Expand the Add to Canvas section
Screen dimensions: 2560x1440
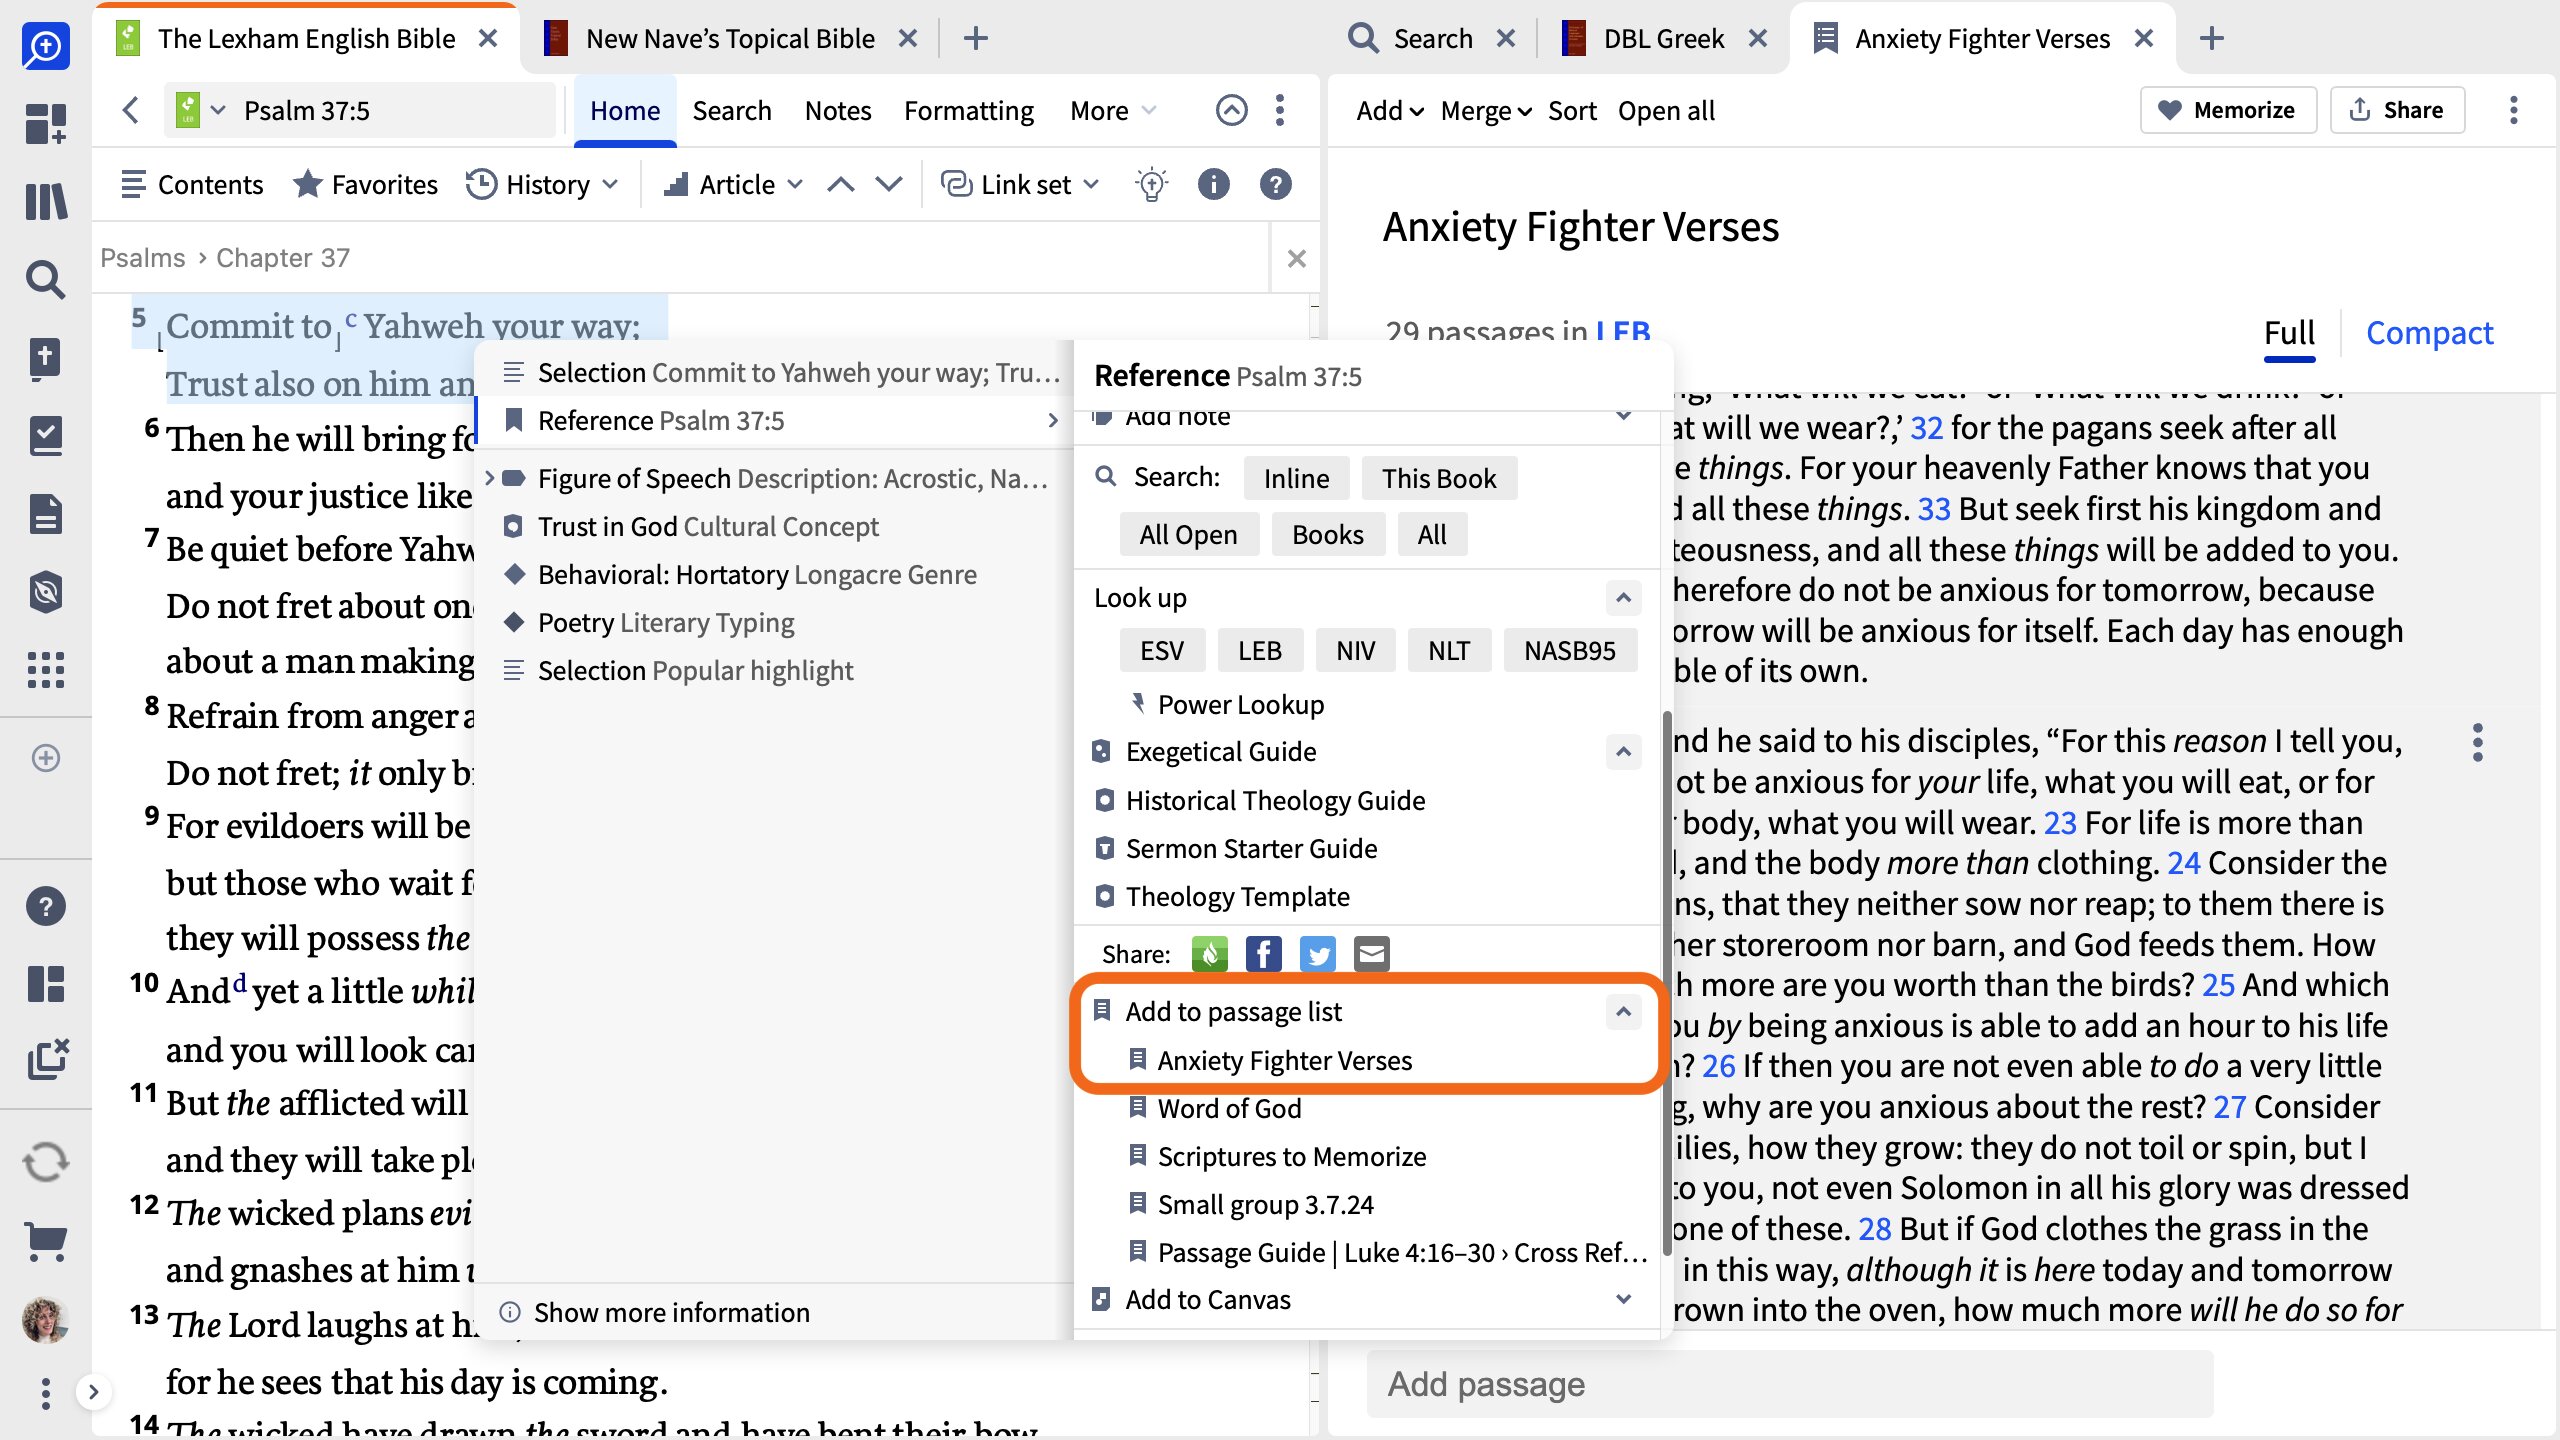(x=1624, y=1299)
